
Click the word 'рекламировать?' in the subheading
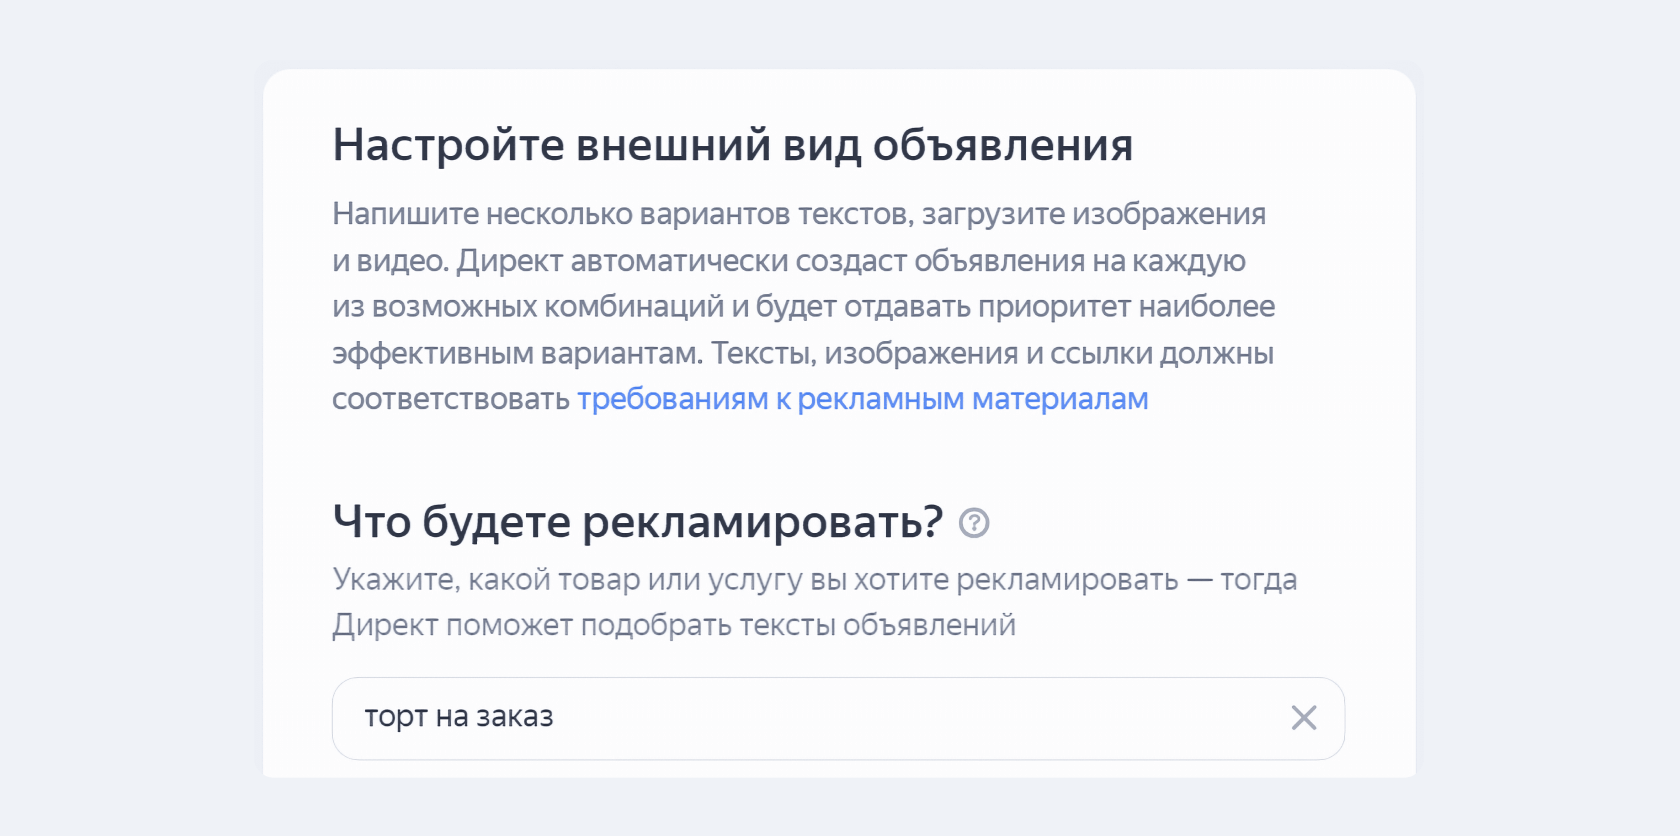coord(762,522)
